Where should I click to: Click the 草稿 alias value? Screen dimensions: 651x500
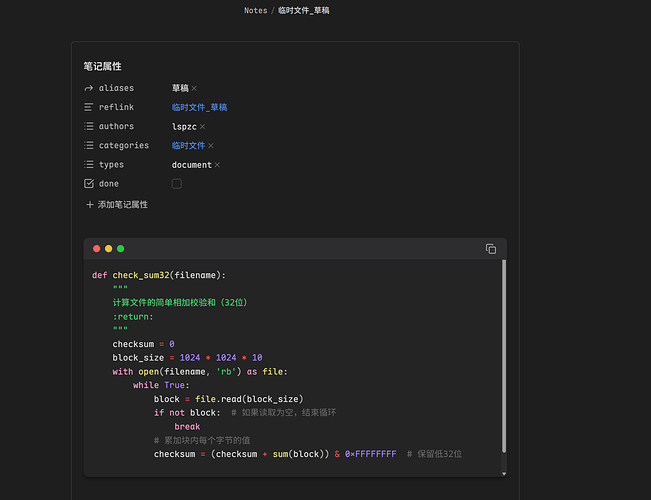tap(180, 88)
